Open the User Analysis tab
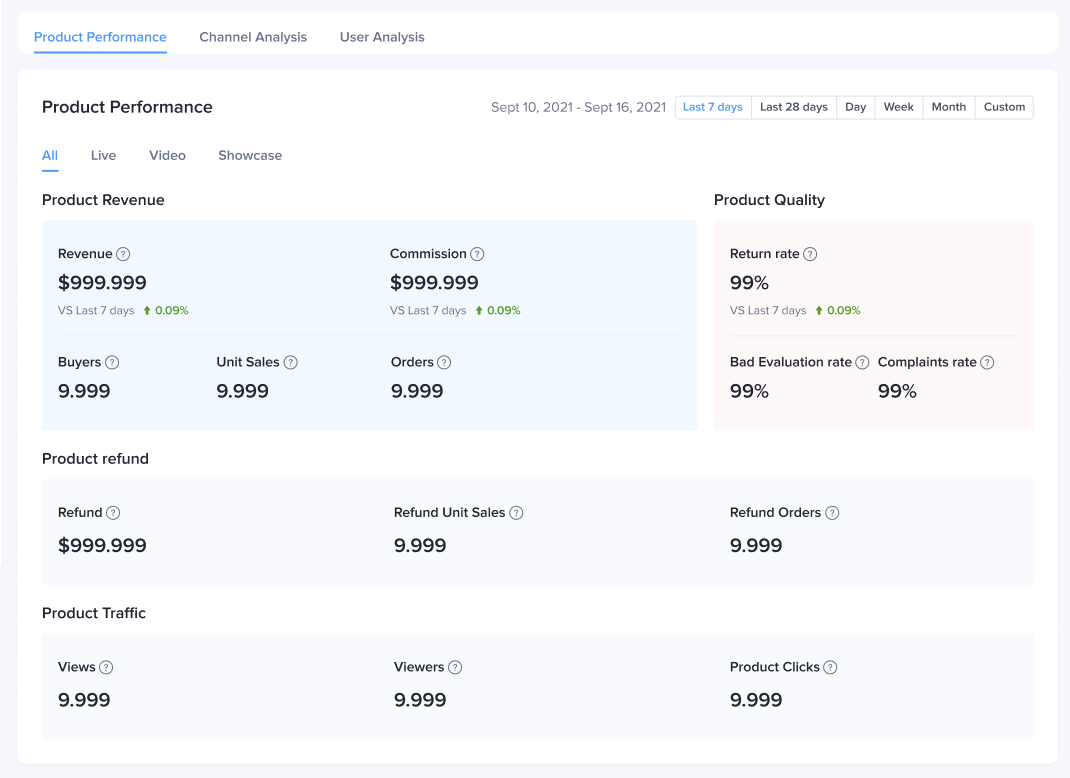The width and height of the screenshot is (1070, 778). 382,37
